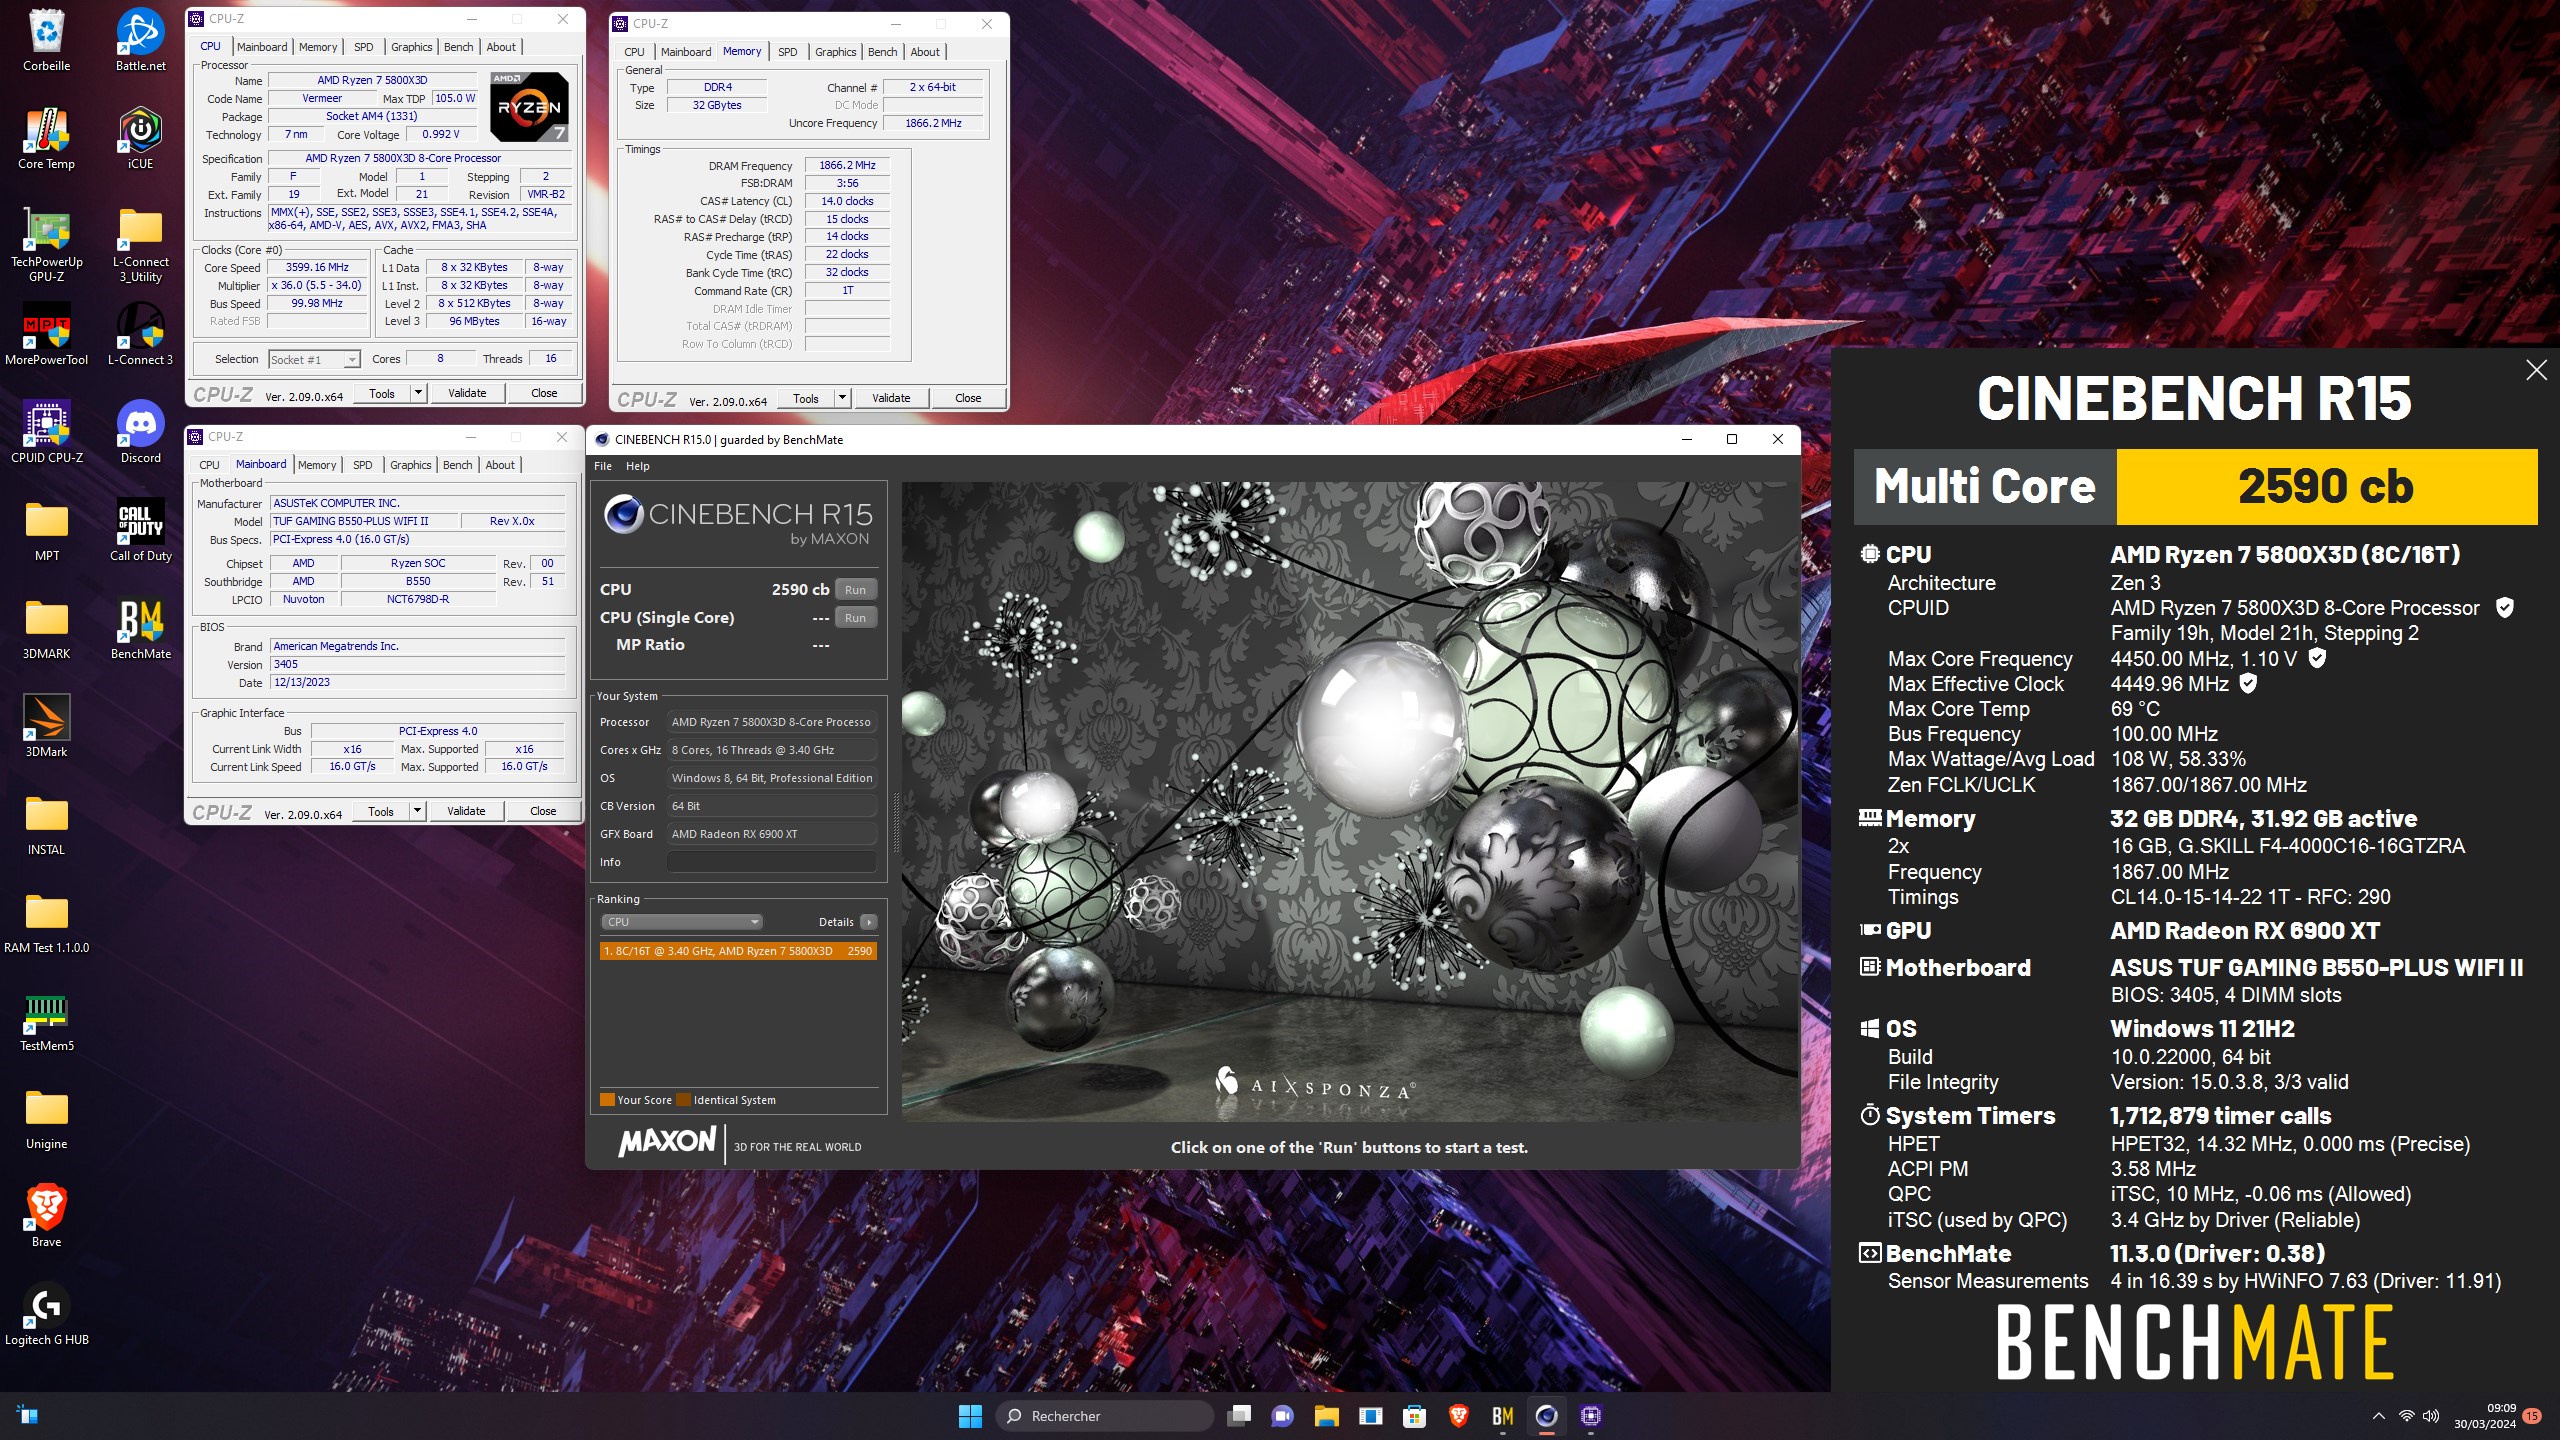Click the Cinebench render preview image
The width and height of the screenshot is (2560, 1440).
pyautogui.click(x=1350, y=802)
